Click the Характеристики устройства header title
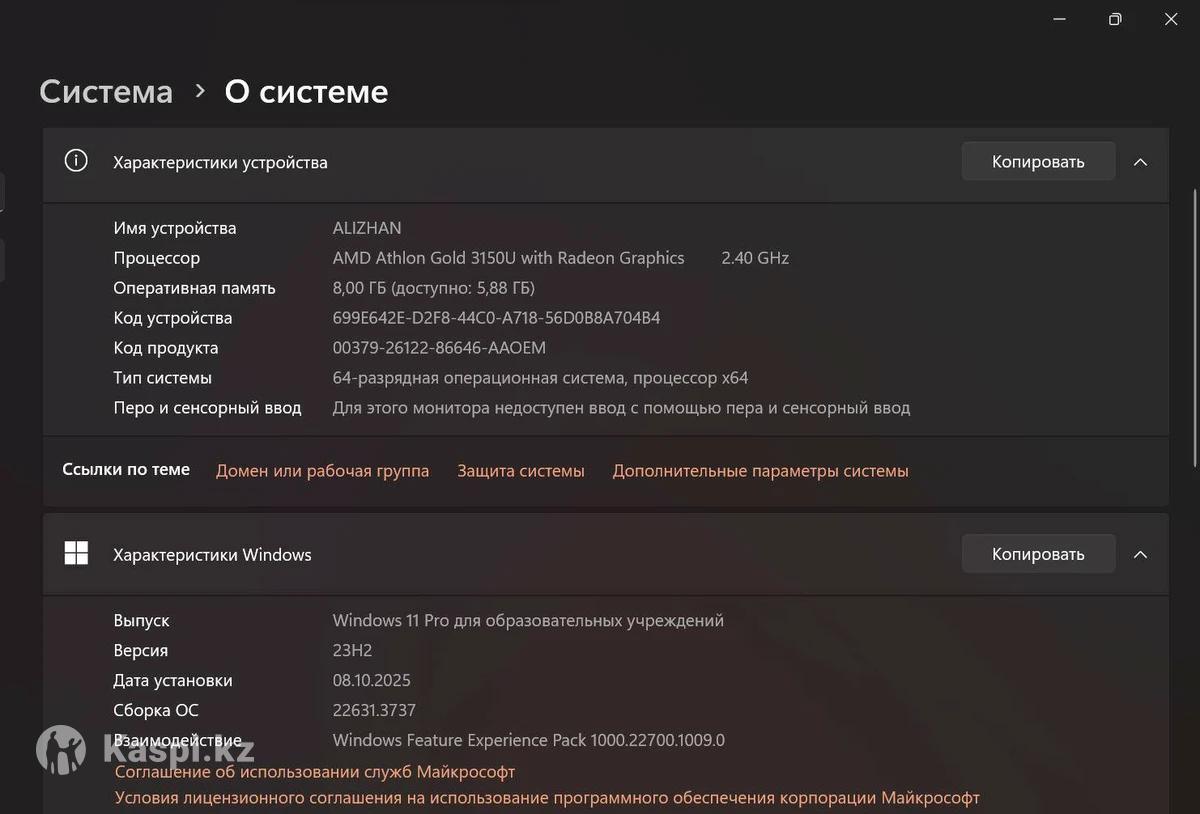 (220, 162)
